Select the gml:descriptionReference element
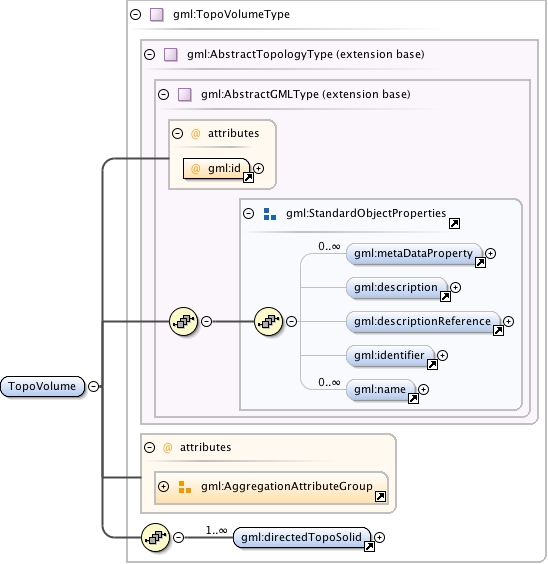The height and width of the screenshot is (564, 548). tap(423, 321)
